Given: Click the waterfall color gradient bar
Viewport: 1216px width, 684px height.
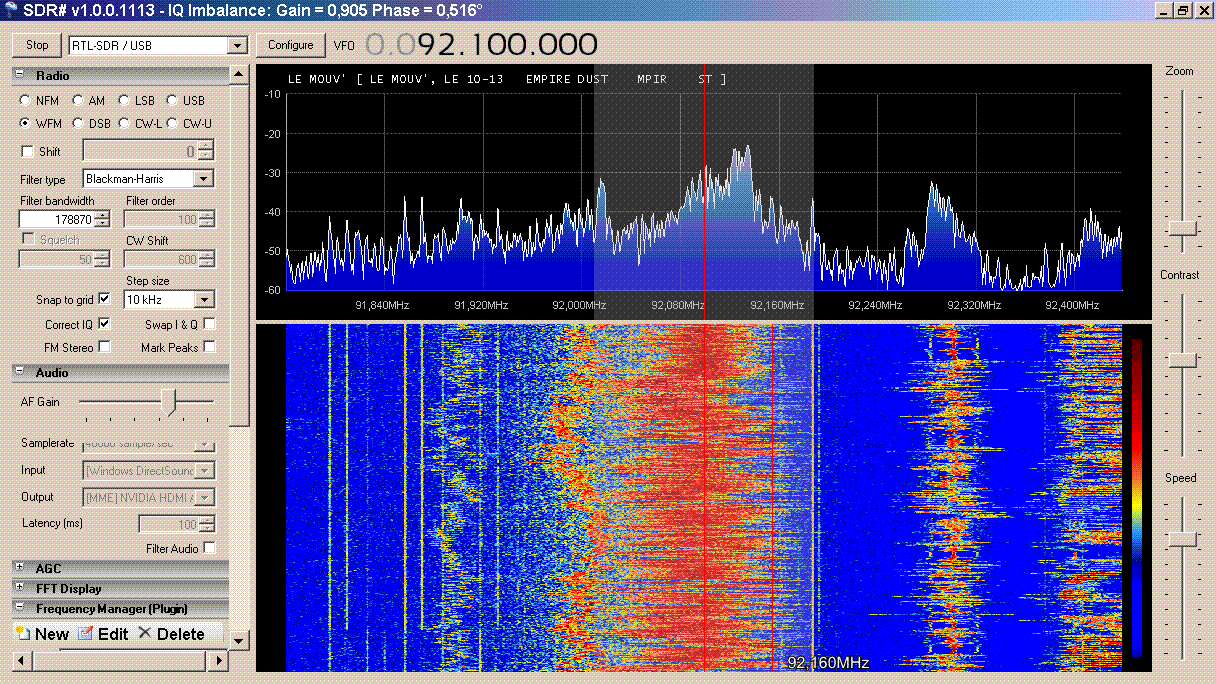Looking at the screenshot, I should click(1137, 498).
